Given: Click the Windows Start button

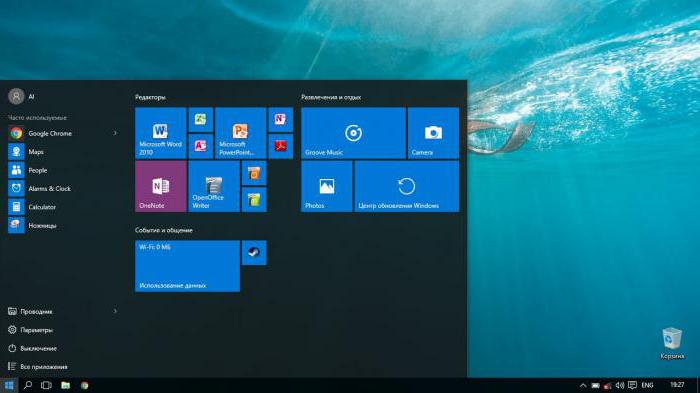Looking at the screenshot, I should point(9,385).
